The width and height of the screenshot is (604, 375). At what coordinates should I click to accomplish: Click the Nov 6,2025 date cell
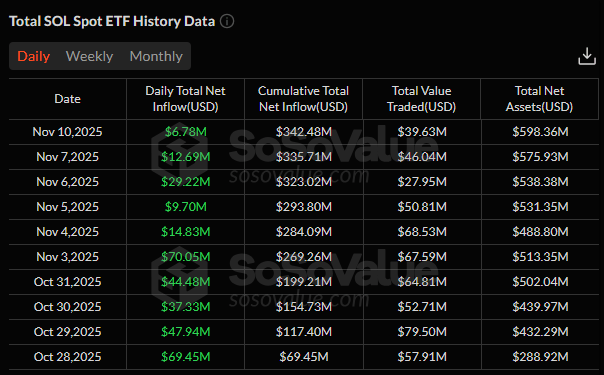pyautogui.click(x=67, y=182)
